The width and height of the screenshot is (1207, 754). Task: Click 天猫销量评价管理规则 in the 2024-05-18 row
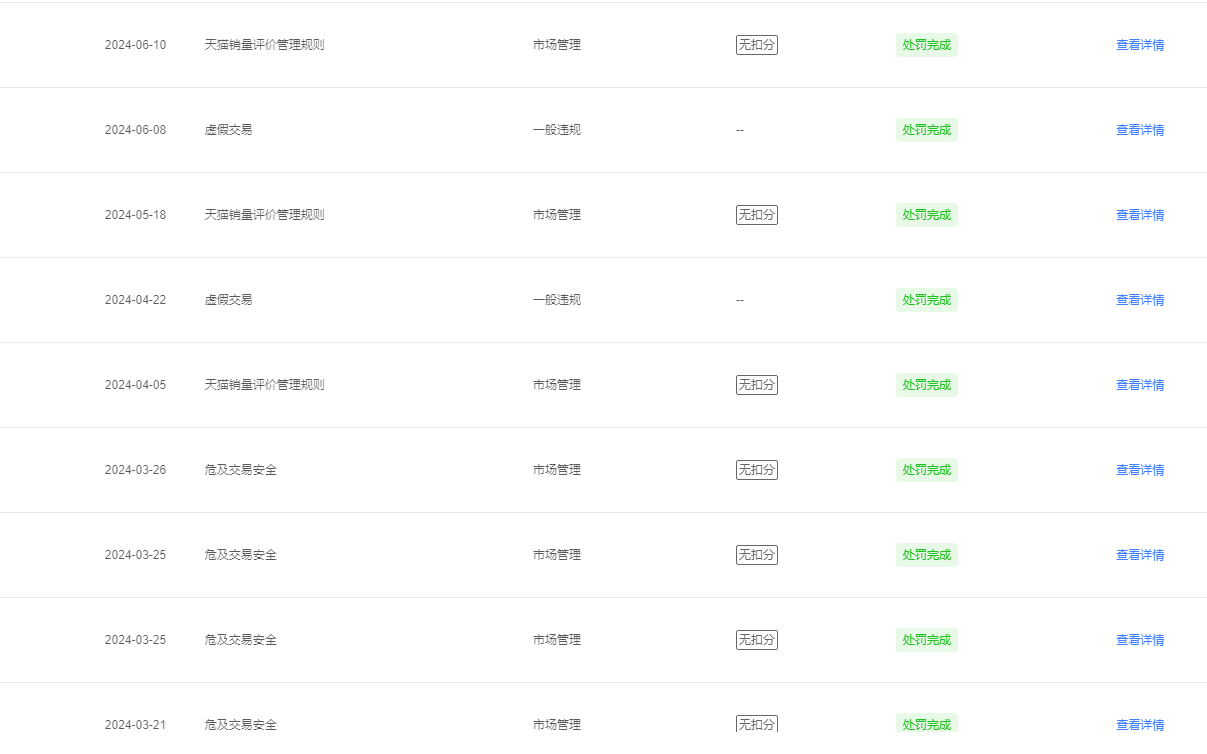265,215
